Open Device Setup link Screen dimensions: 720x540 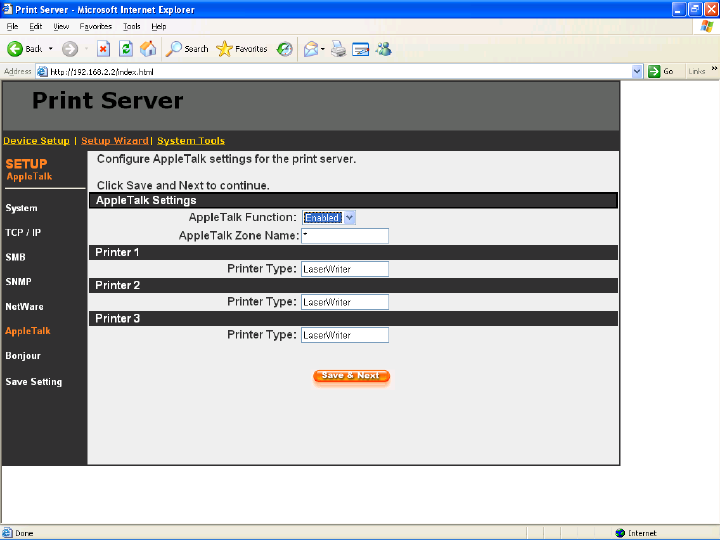click(x=36, y=141)
